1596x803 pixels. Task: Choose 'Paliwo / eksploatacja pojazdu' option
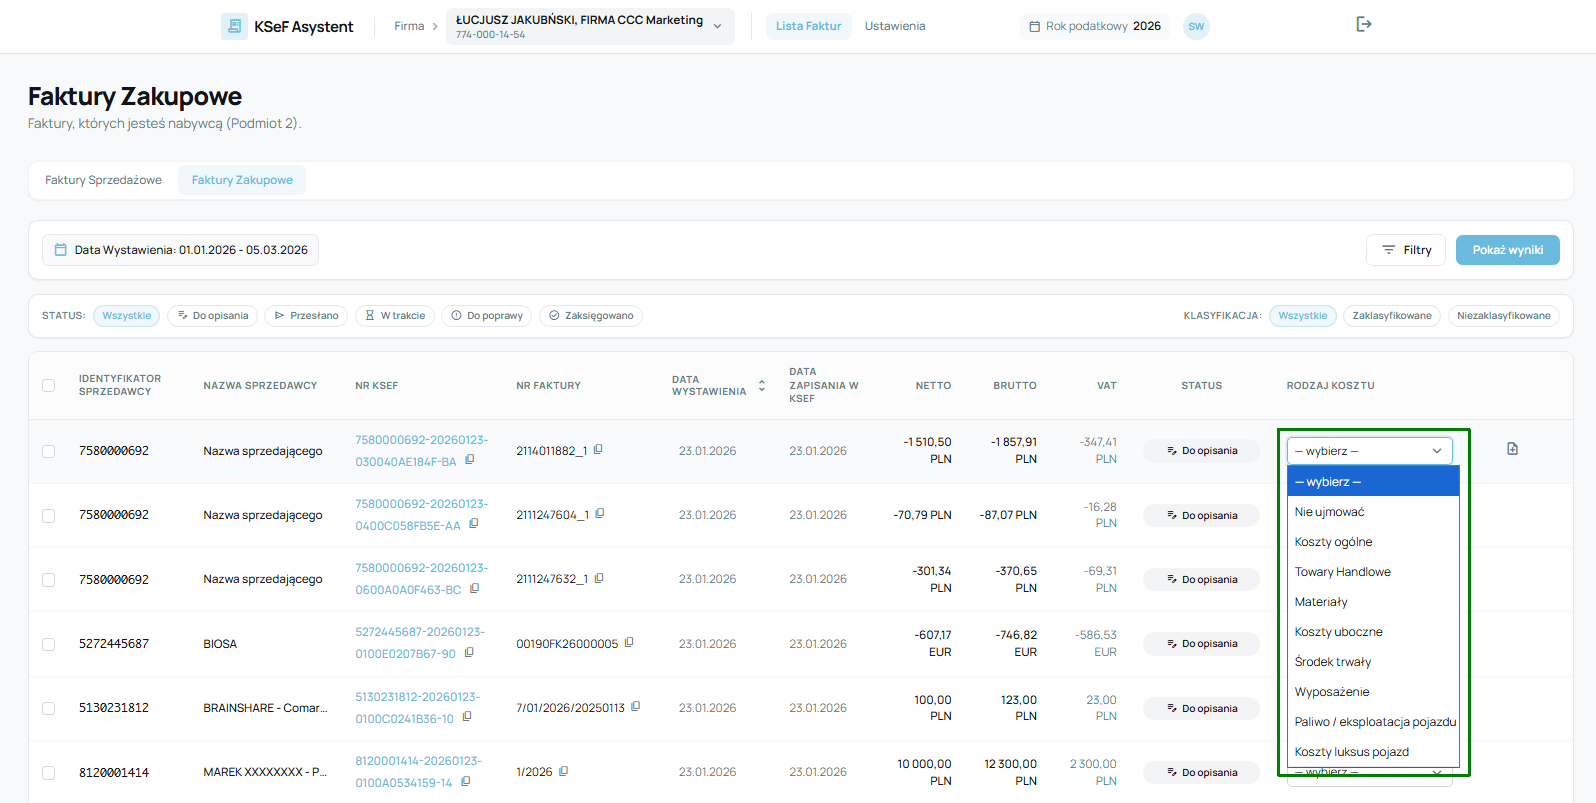(x=1373, y=722)
